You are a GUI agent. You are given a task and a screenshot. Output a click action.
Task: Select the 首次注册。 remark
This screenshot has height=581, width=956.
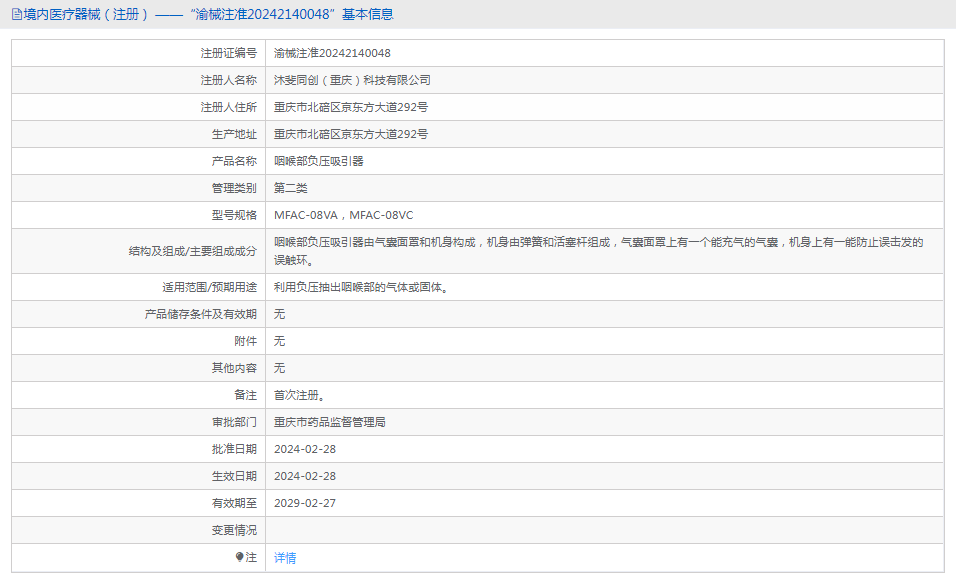(x=299, y=395)
